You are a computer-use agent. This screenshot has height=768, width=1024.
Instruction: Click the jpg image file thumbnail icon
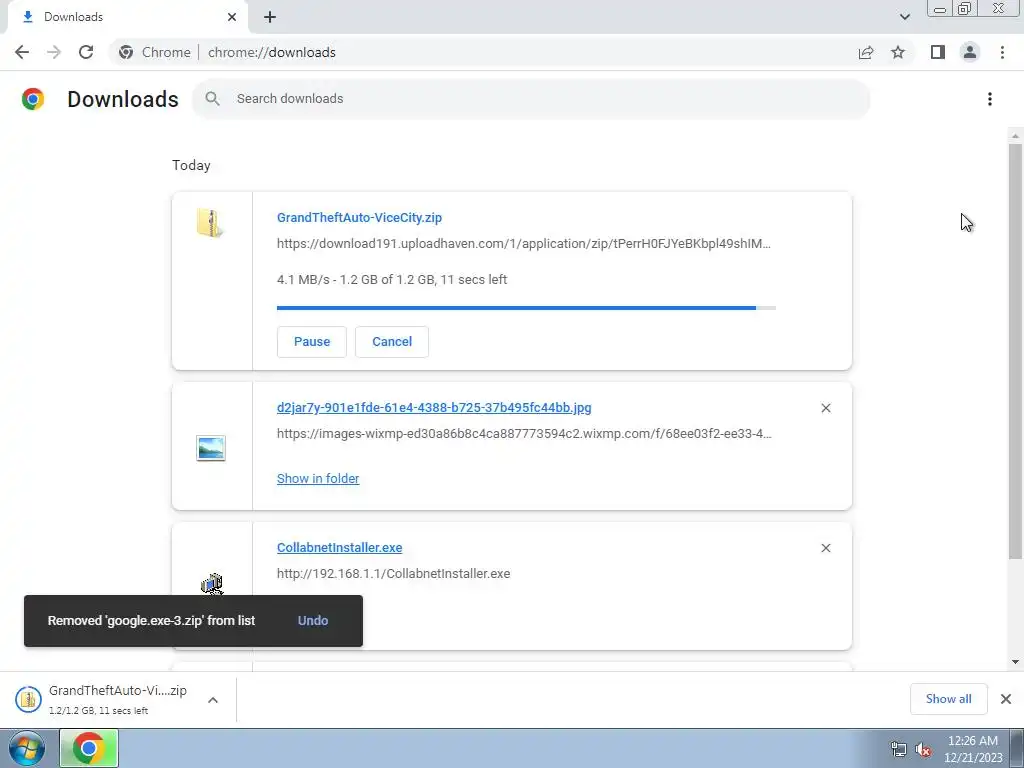pos(210,448)
